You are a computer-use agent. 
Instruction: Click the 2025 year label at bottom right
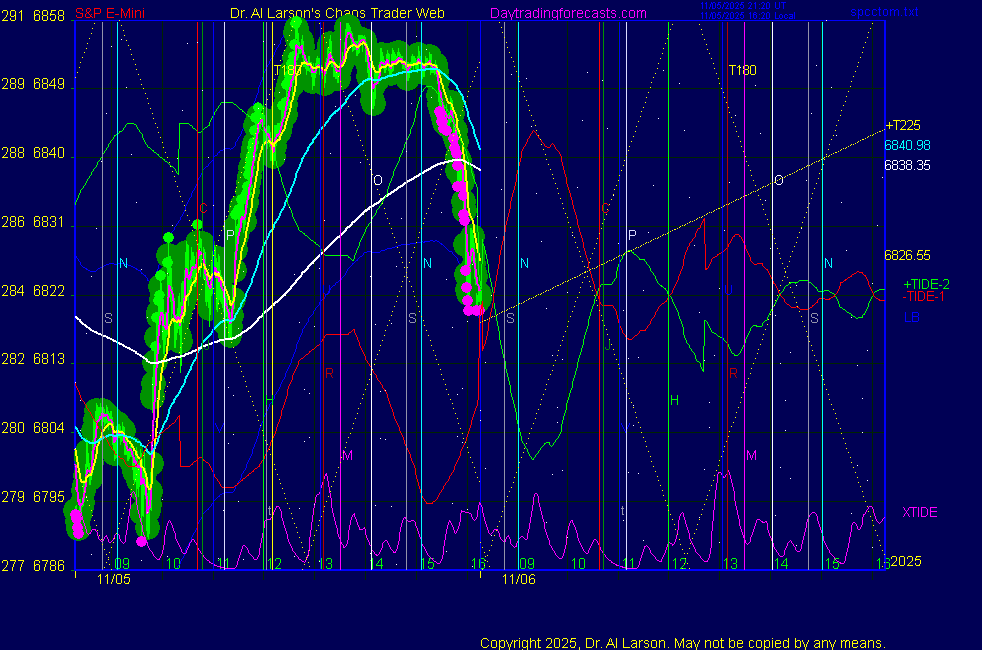[904, 562]
